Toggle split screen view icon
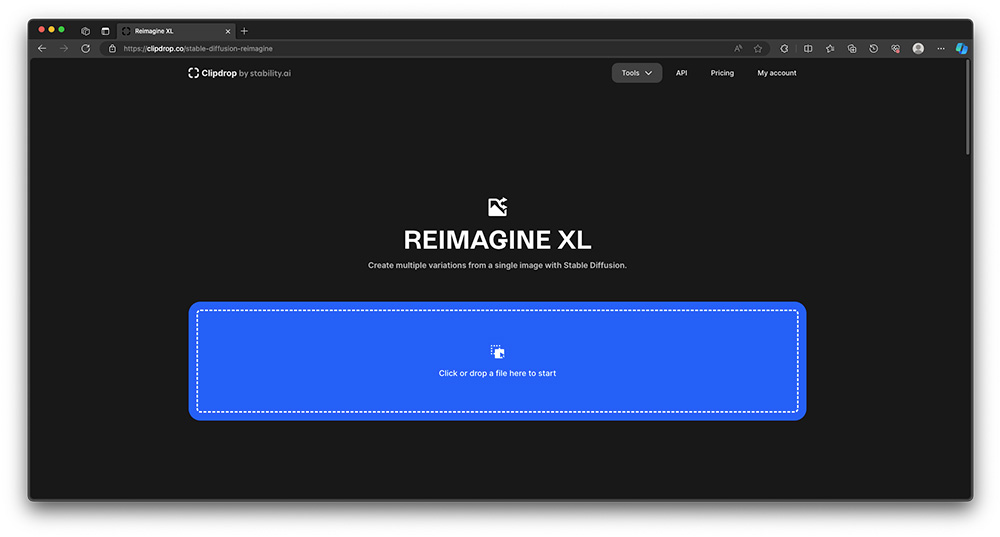This screenshot has height=537, width=1000. (x=808, y=48)
